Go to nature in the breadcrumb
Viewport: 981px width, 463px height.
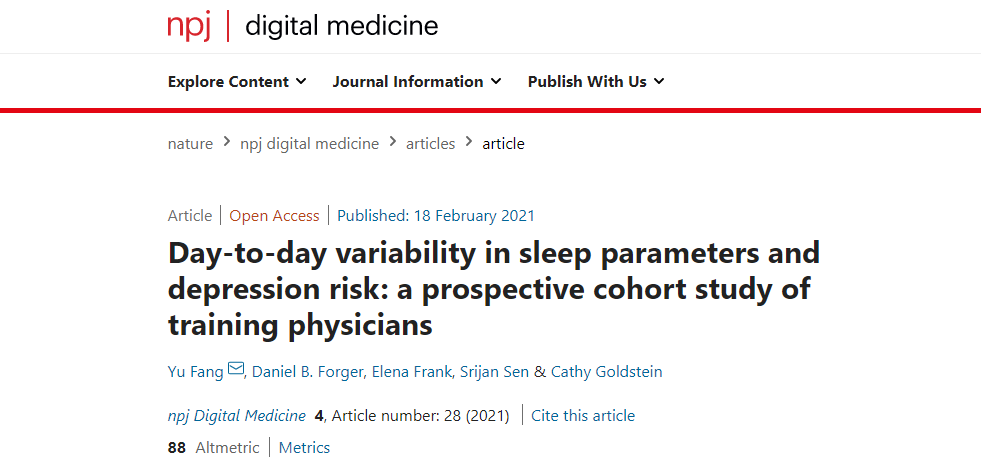coord(190,143)
